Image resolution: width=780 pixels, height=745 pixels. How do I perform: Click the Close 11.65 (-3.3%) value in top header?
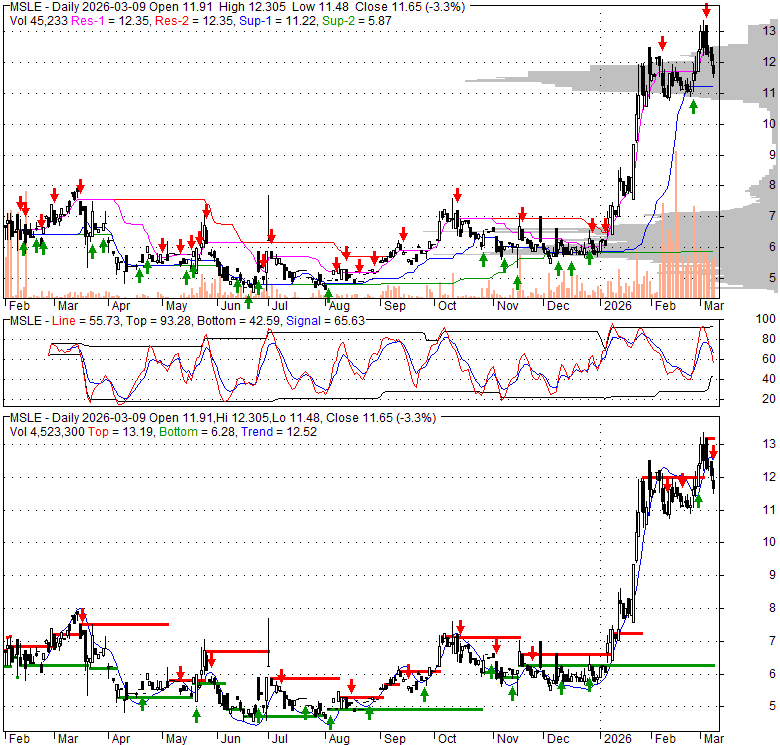click(x=410, y=7)
